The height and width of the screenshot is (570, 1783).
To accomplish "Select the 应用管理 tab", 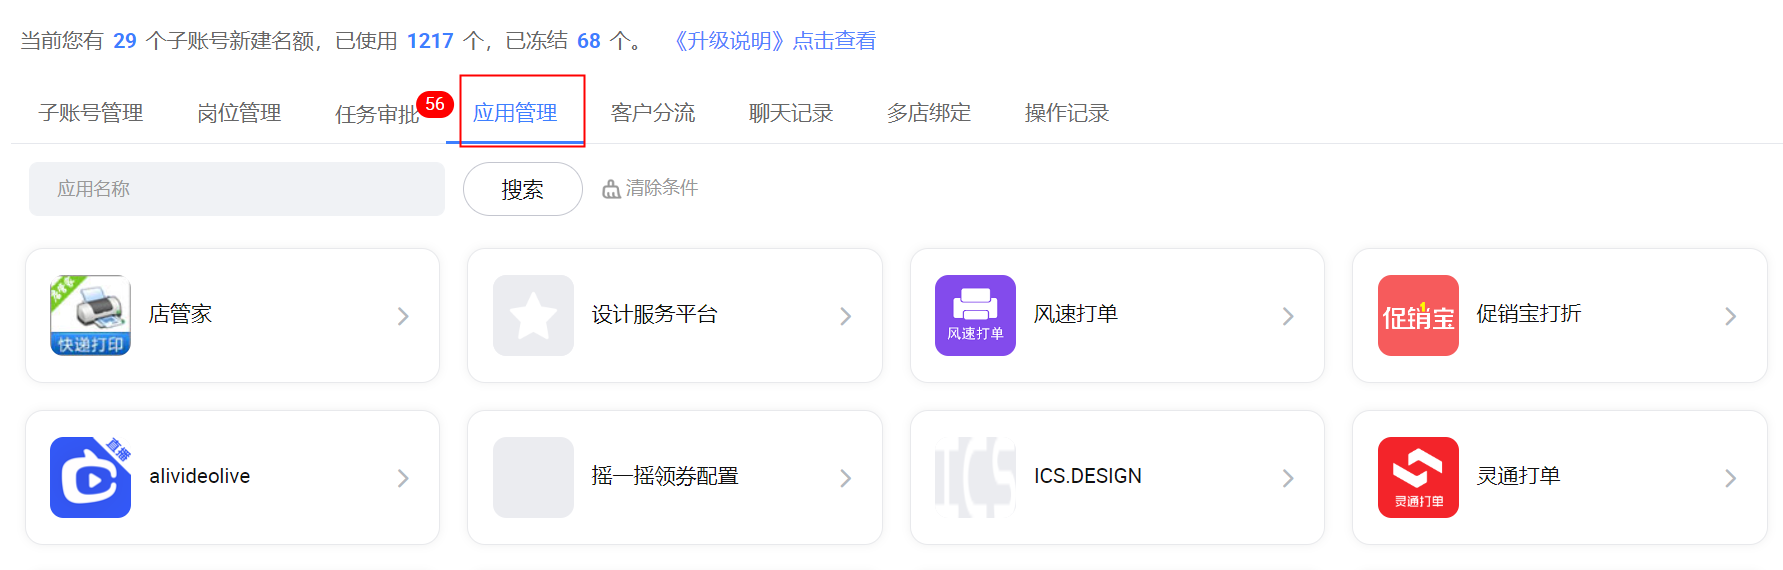I will tap(515, 113).
